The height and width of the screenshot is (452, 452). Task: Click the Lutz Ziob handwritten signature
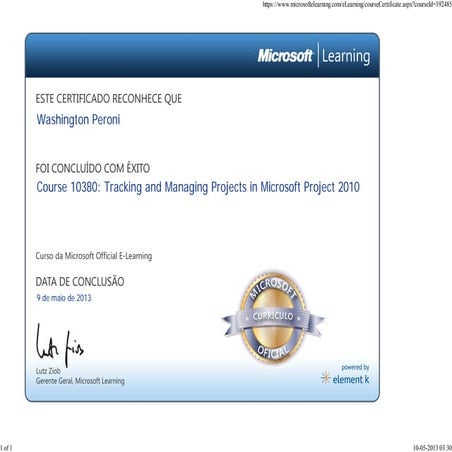pyautogui.click(x=59, y=345)
